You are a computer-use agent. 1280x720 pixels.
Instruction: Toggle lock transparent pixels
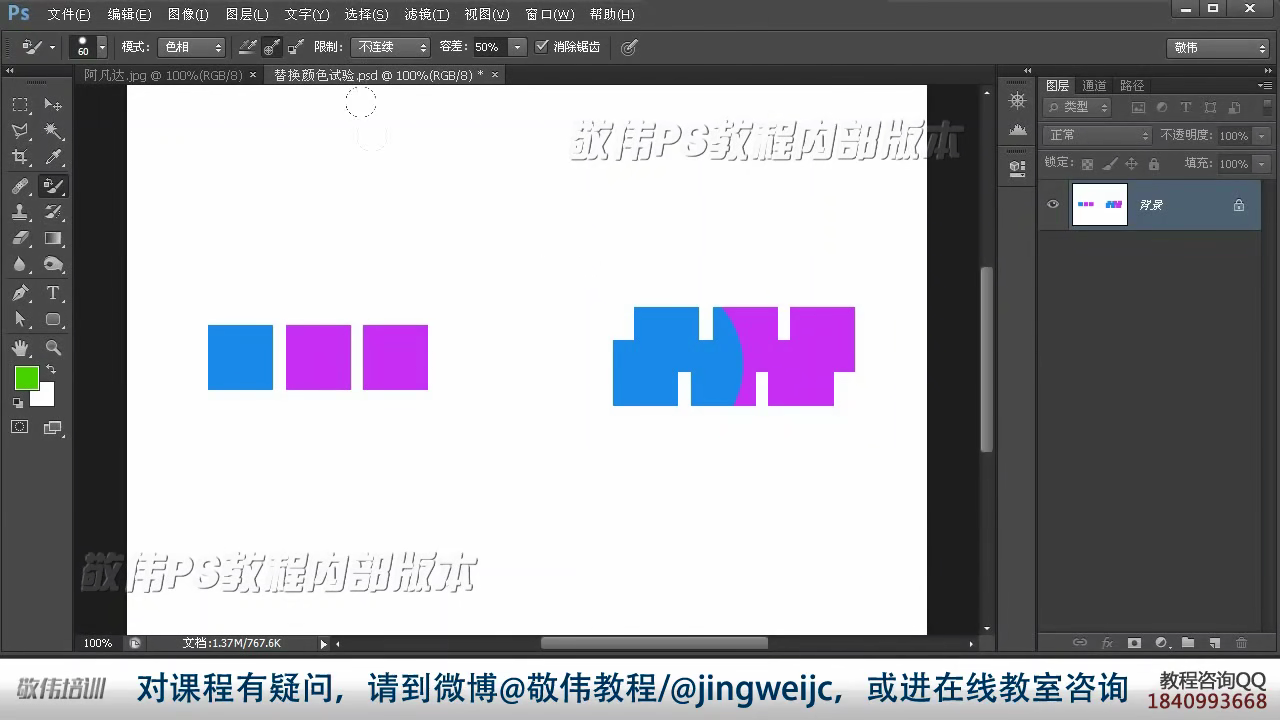[1088, 164]
